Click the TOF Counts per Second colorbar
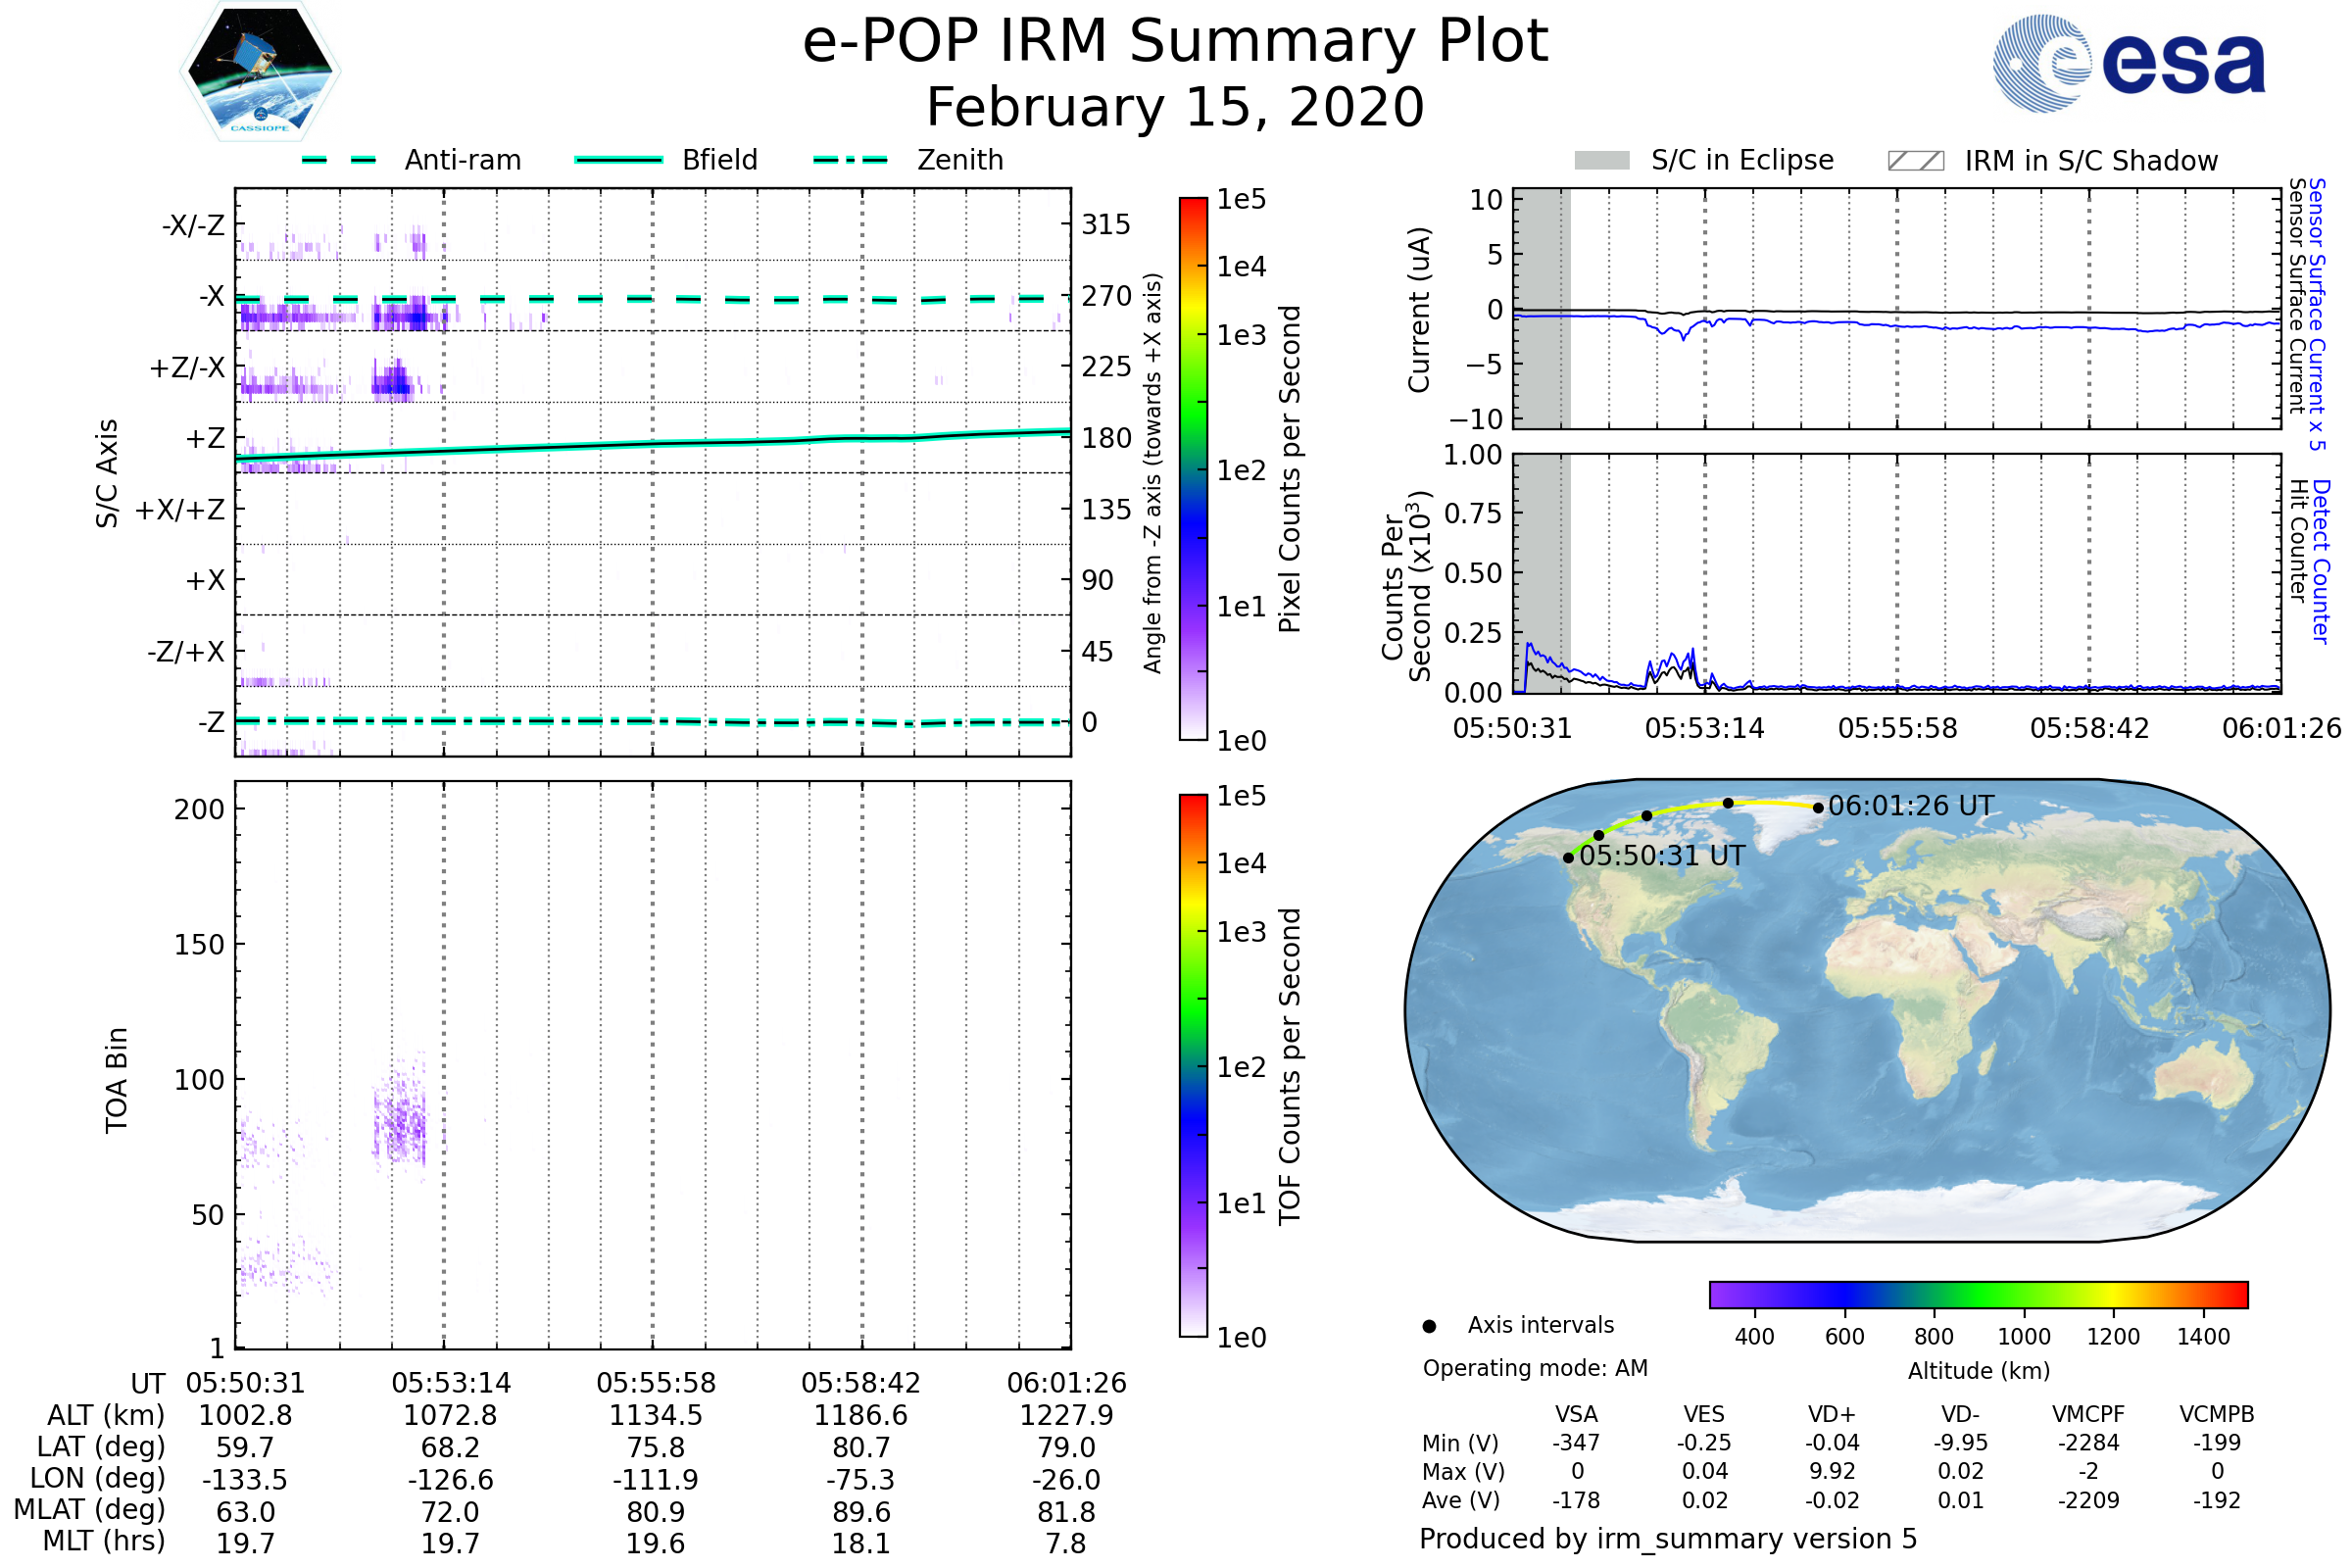This screenshot has width=2352, height=1568. point(1193,1066)
